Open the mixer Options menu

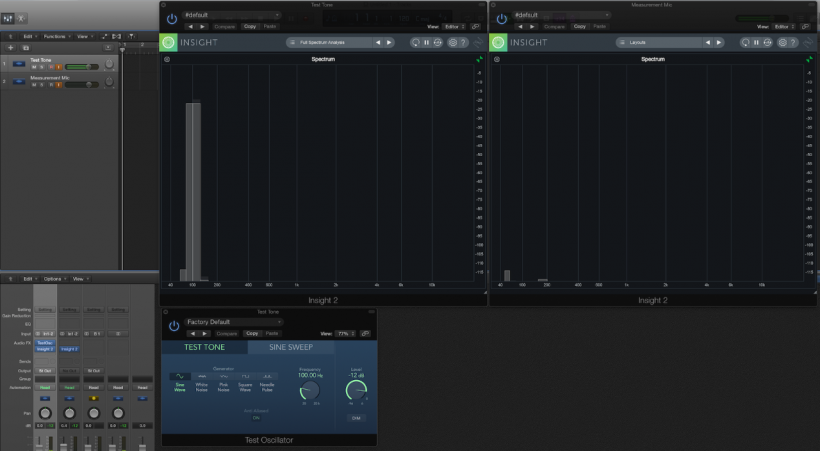click(53, 279)
